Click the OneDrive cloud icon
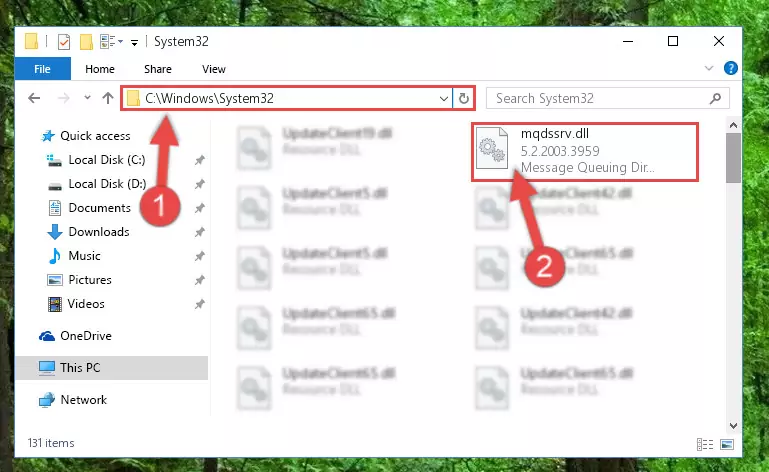Viewport: 769px width, 472px height. point(47,336)
